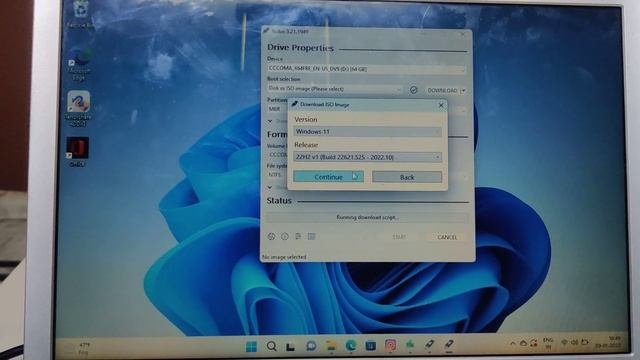Click the checksum checkmark icon in Rufus
The image size is (640, 360).
coord(413,90)
